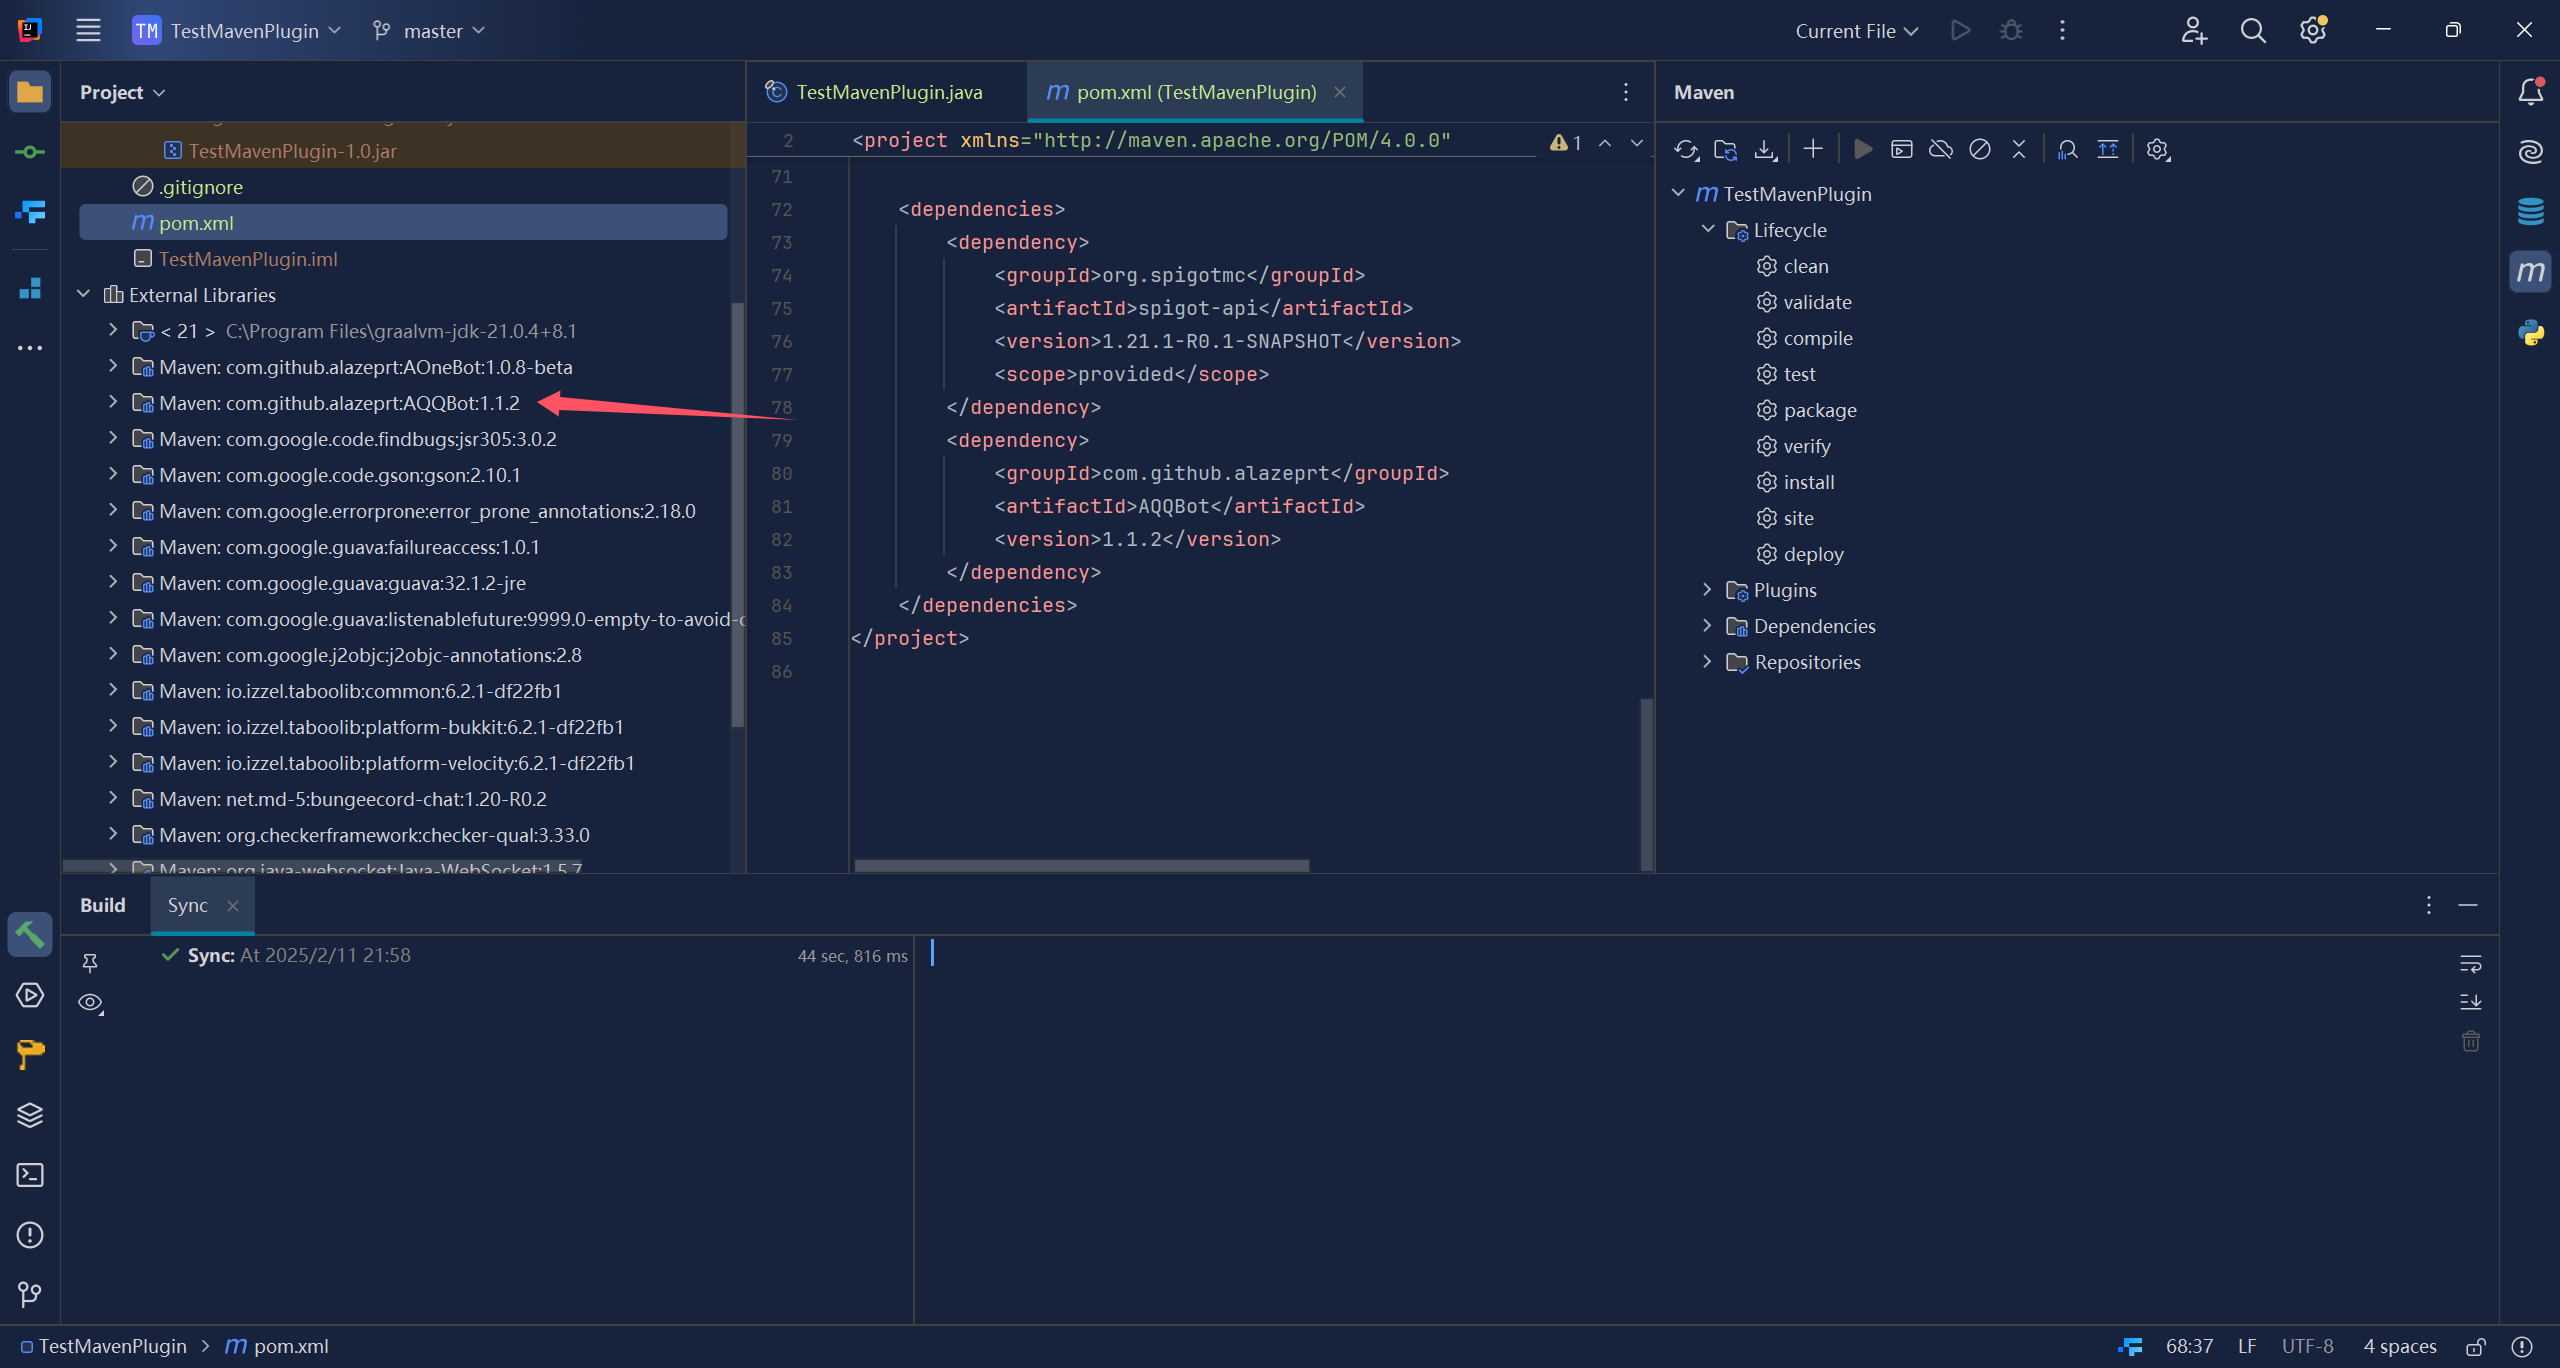Toggle Maven offline mode cloud icon
The width and height of the screenshot is (2560, 1368).
pos(1940,150)
